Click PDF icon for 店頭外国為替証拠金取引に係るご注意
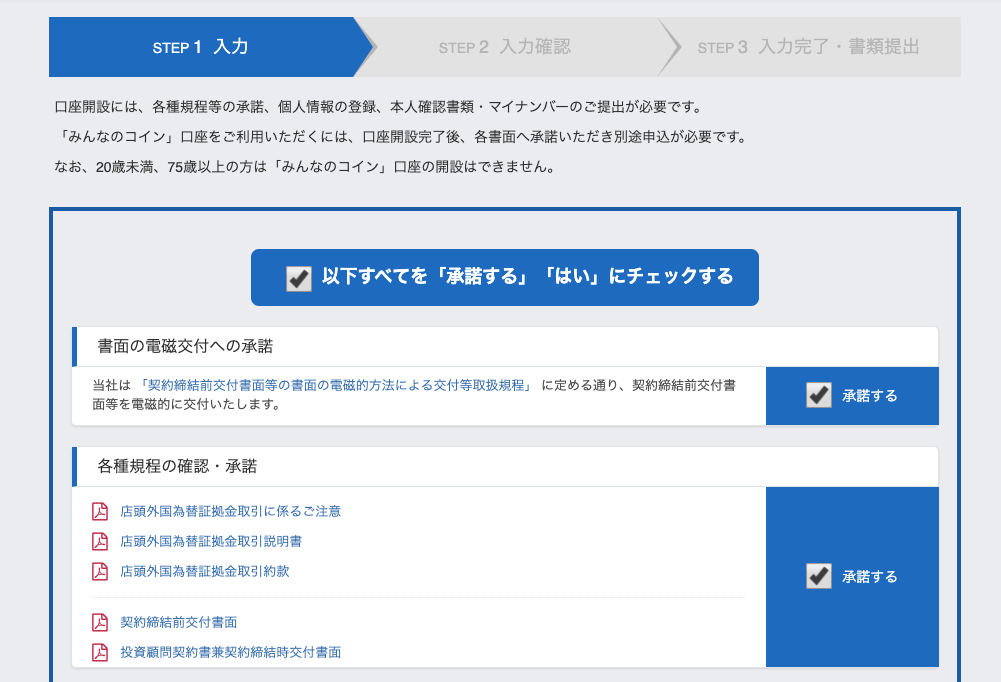 pos(100,512)
